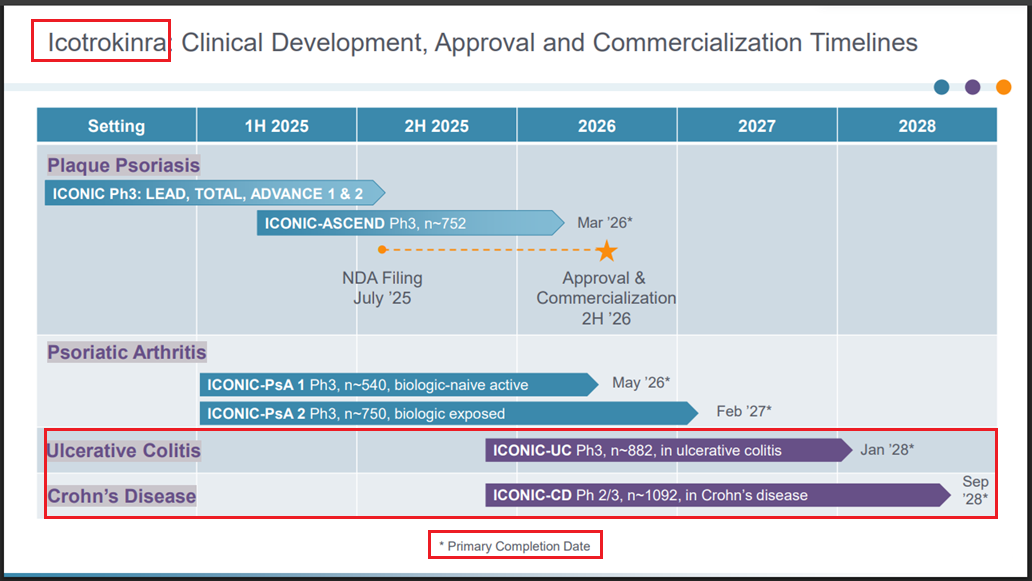Click the ICONIC-UC Ph3 purple arrow bar
The width and height of the screenshot is (1032, 581).
pos(666,450)
